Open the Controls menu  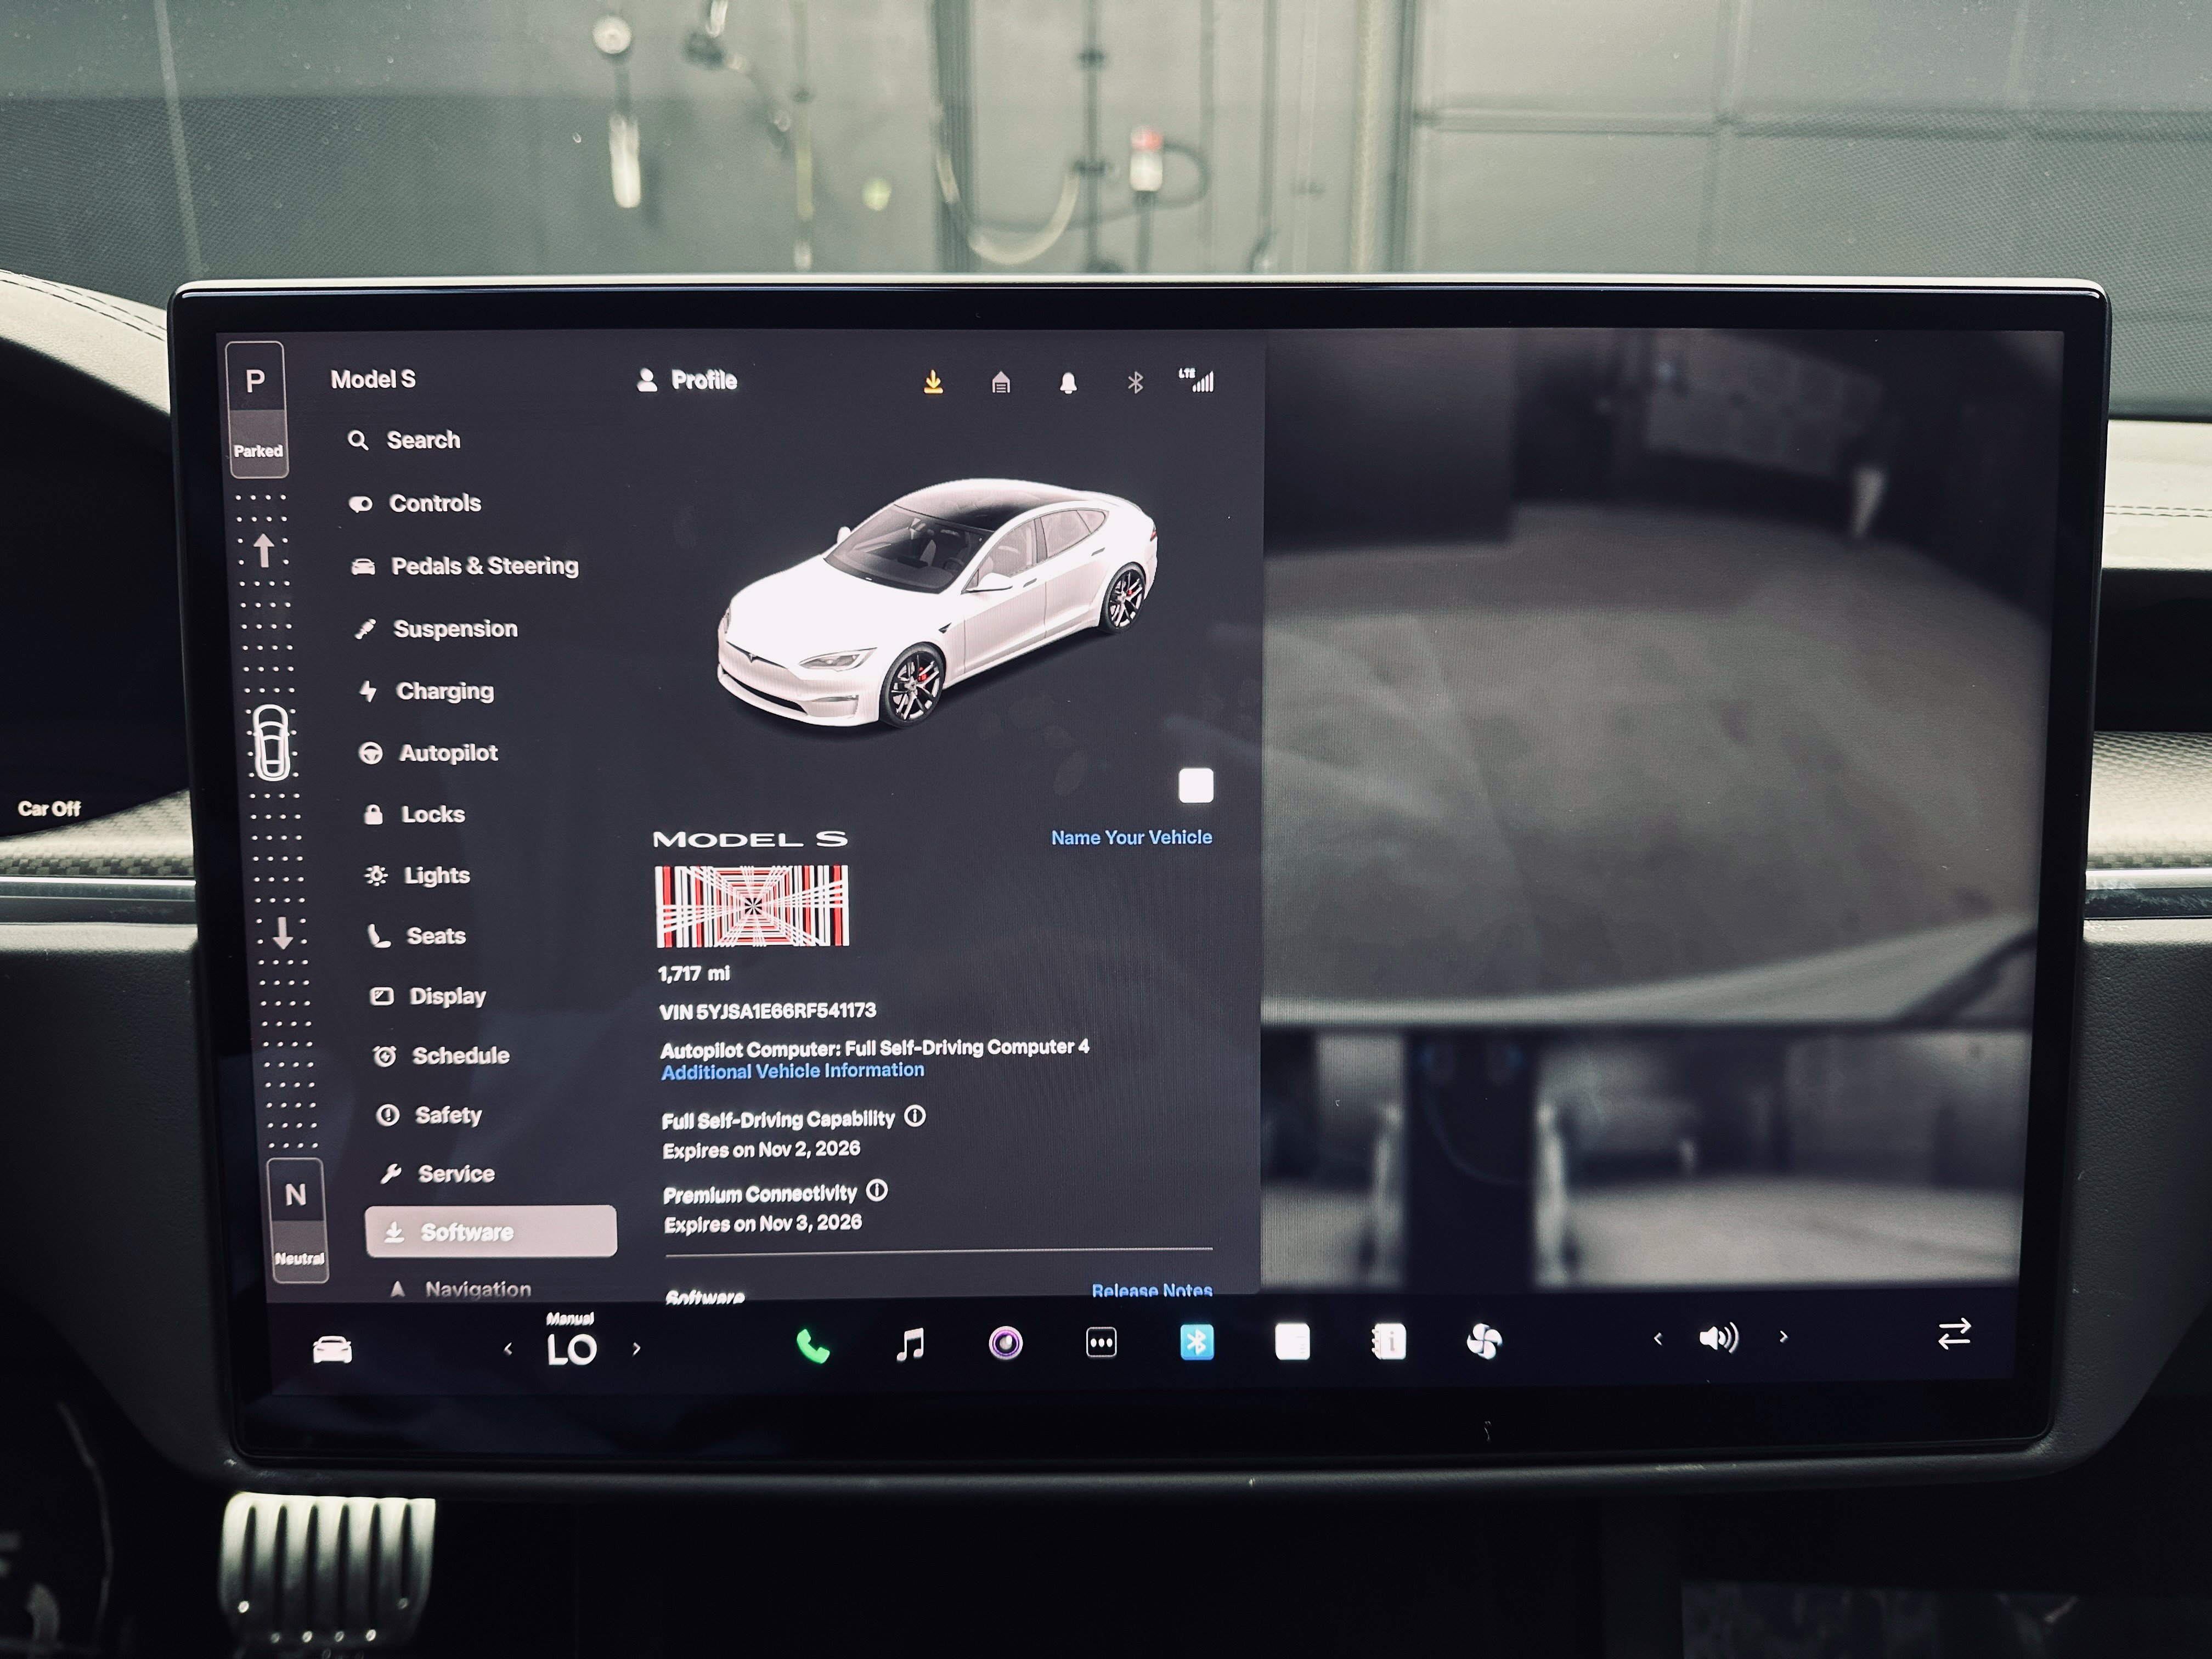pyautogui.click(x=414, y=503)
